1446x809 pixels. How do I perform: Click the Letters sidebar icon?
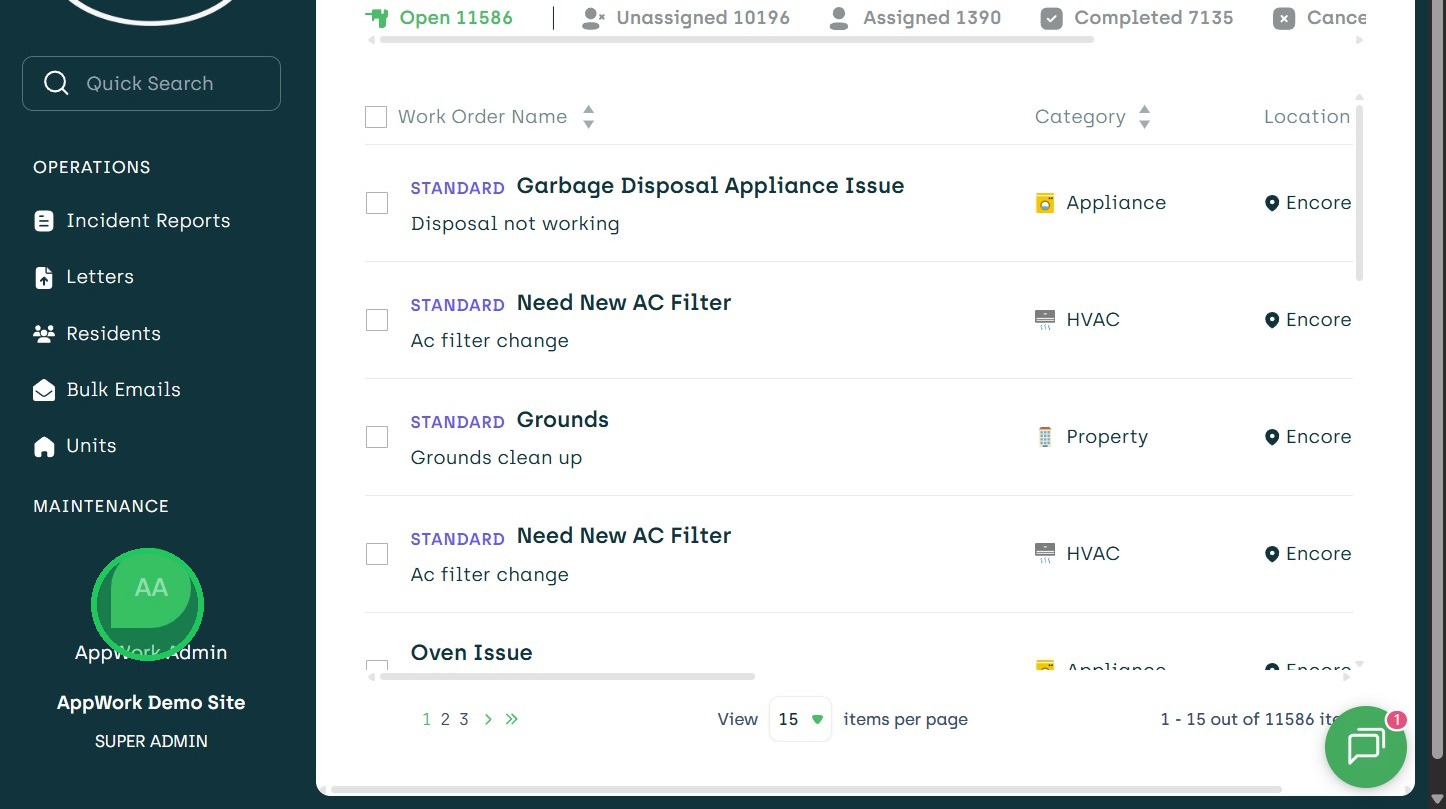[44, 278]
